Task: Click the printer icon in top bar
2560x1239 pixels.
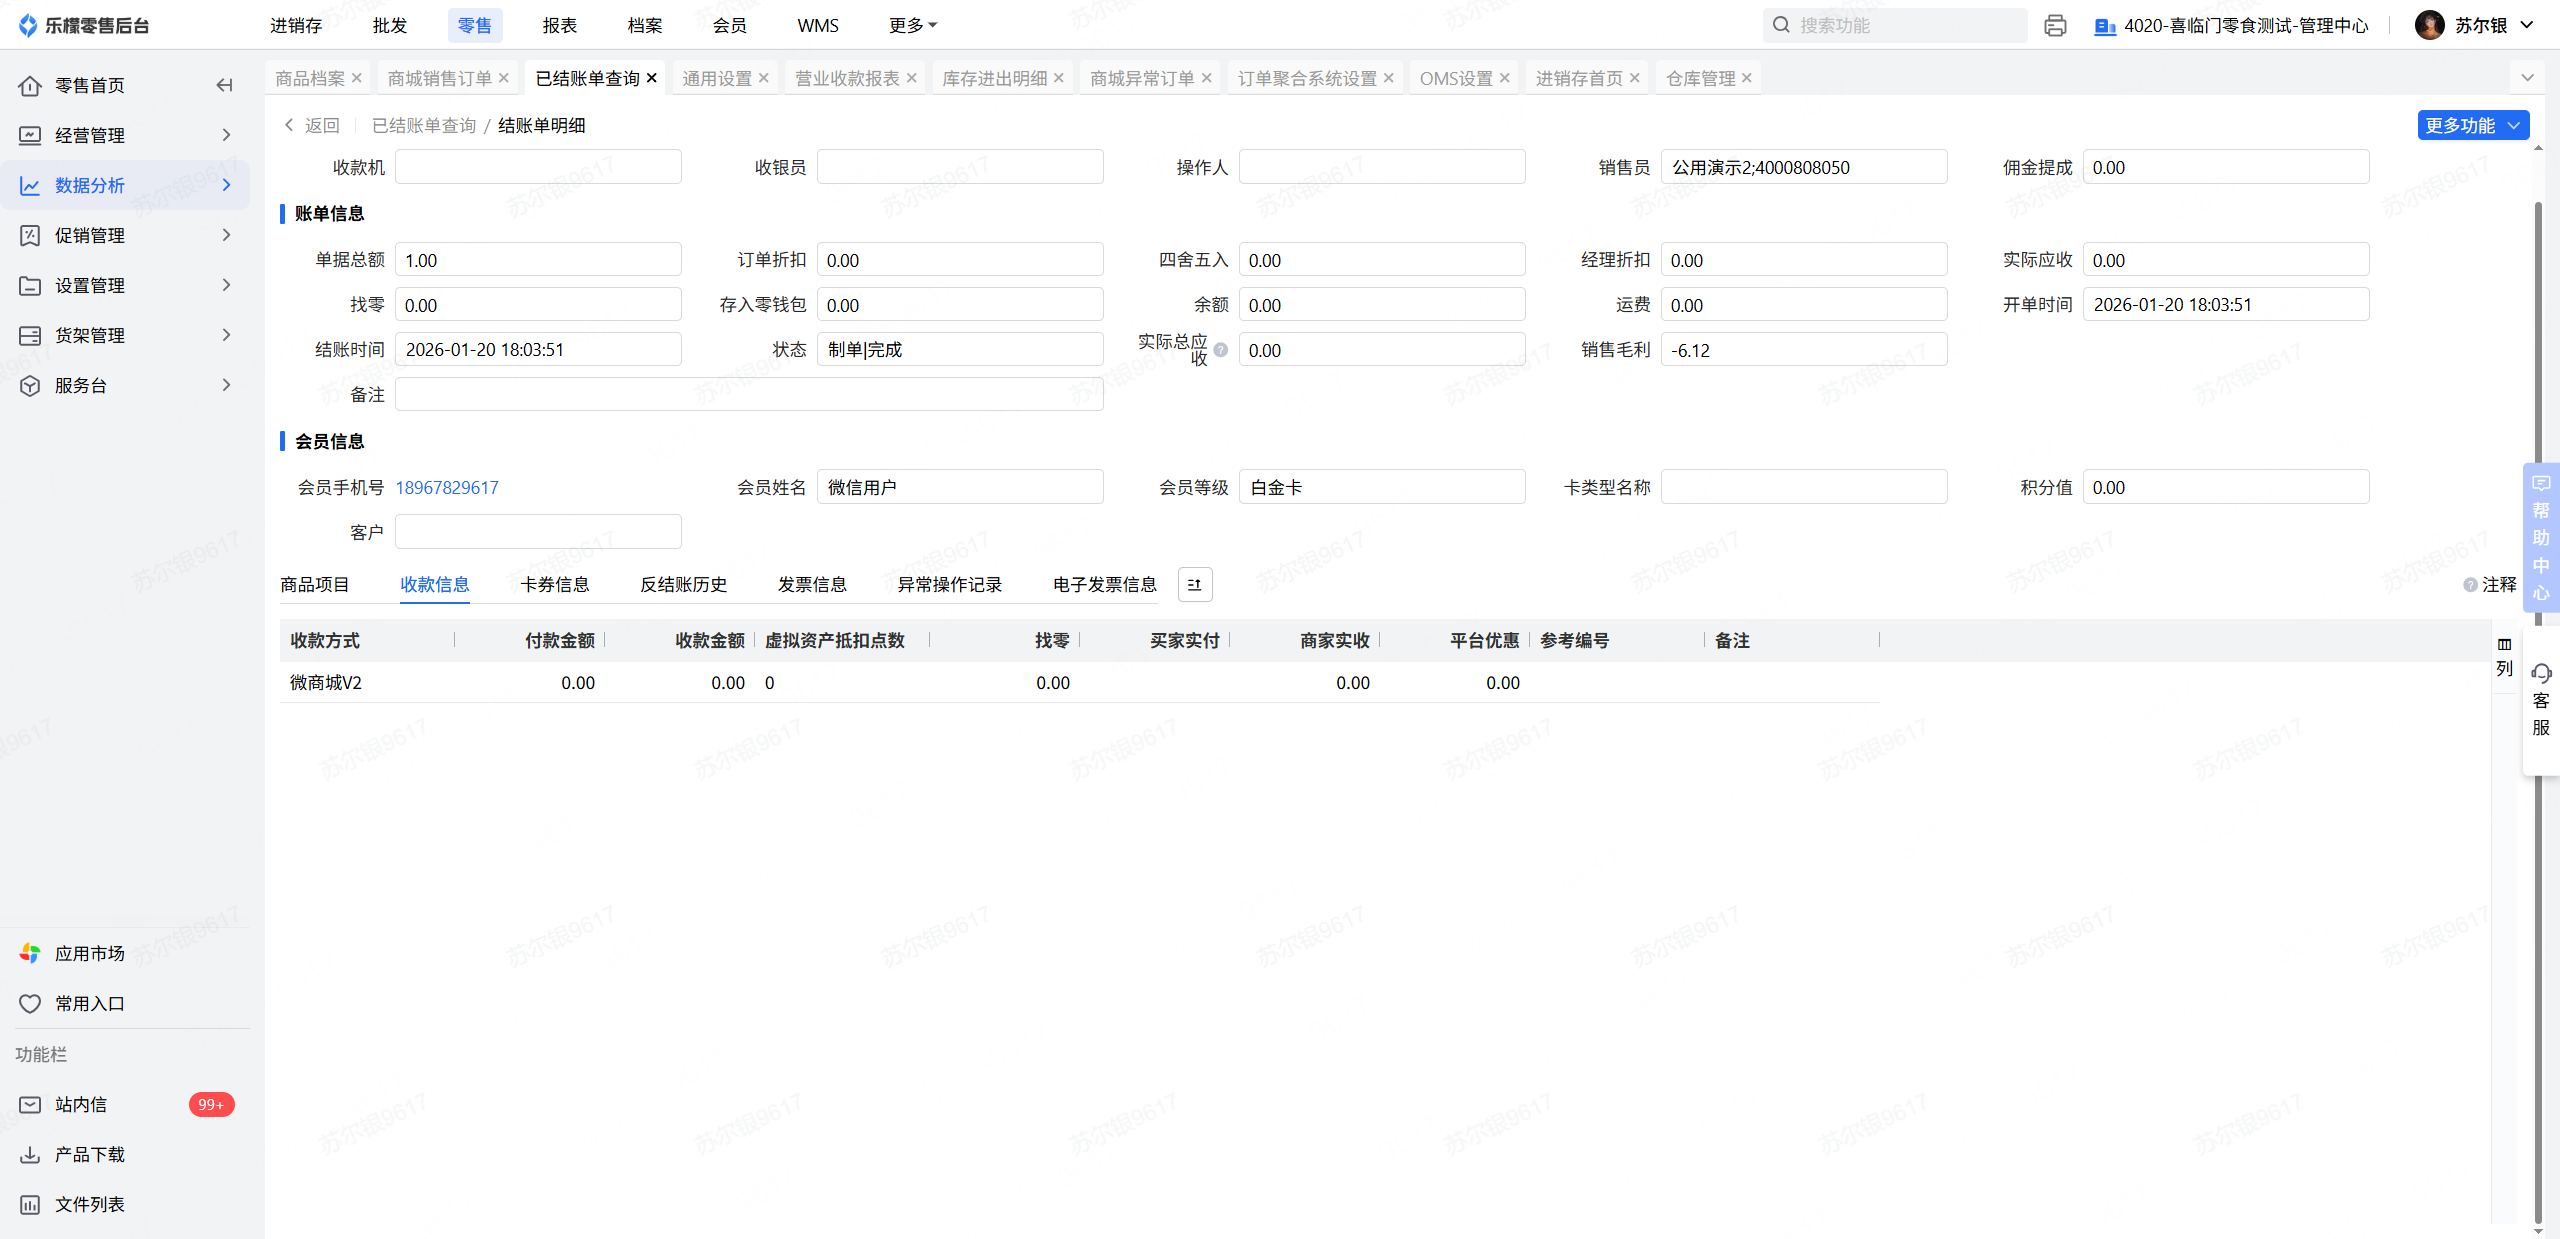Action: click(2055, 25)
